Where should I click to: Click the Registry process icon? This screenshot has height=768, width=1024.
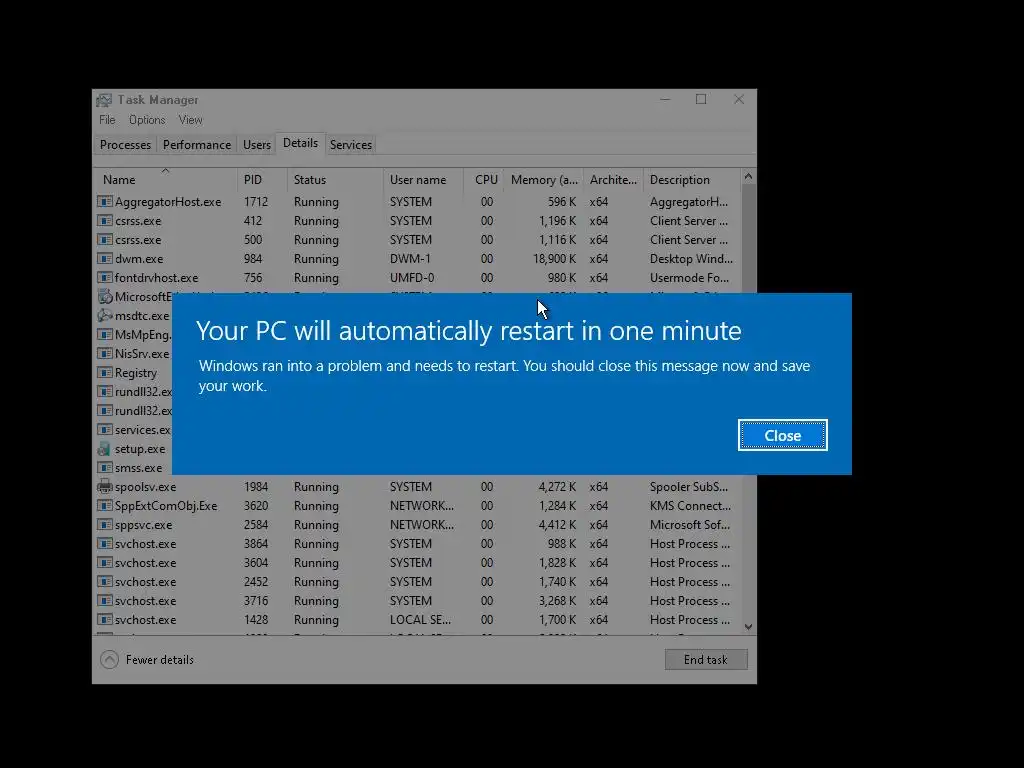click(x=104, y=372)
